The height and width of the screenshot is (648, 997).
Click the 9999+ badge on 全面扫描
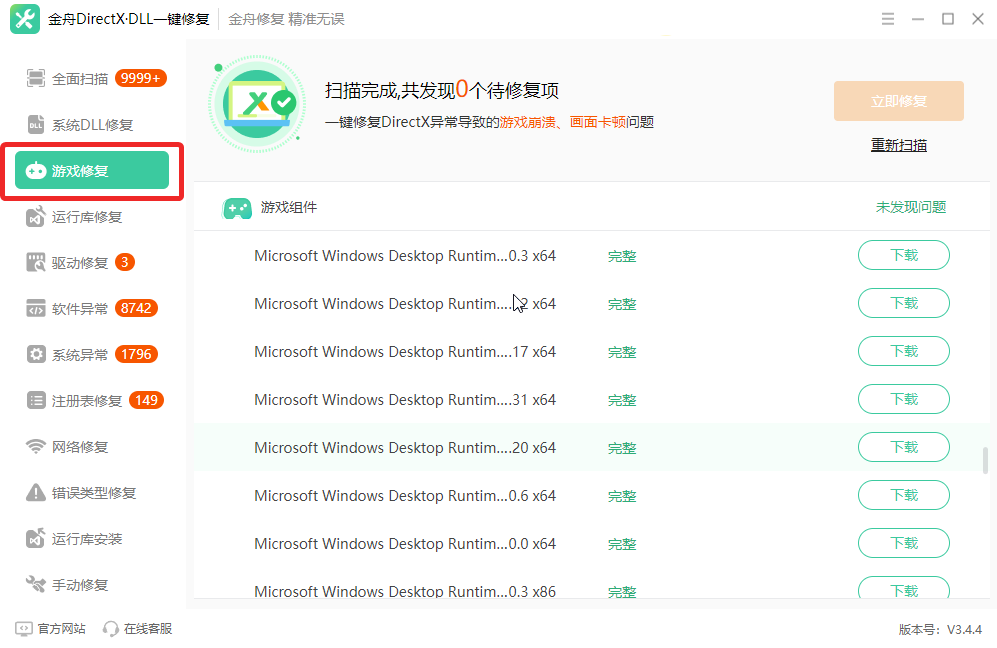(x=141, y=78)
